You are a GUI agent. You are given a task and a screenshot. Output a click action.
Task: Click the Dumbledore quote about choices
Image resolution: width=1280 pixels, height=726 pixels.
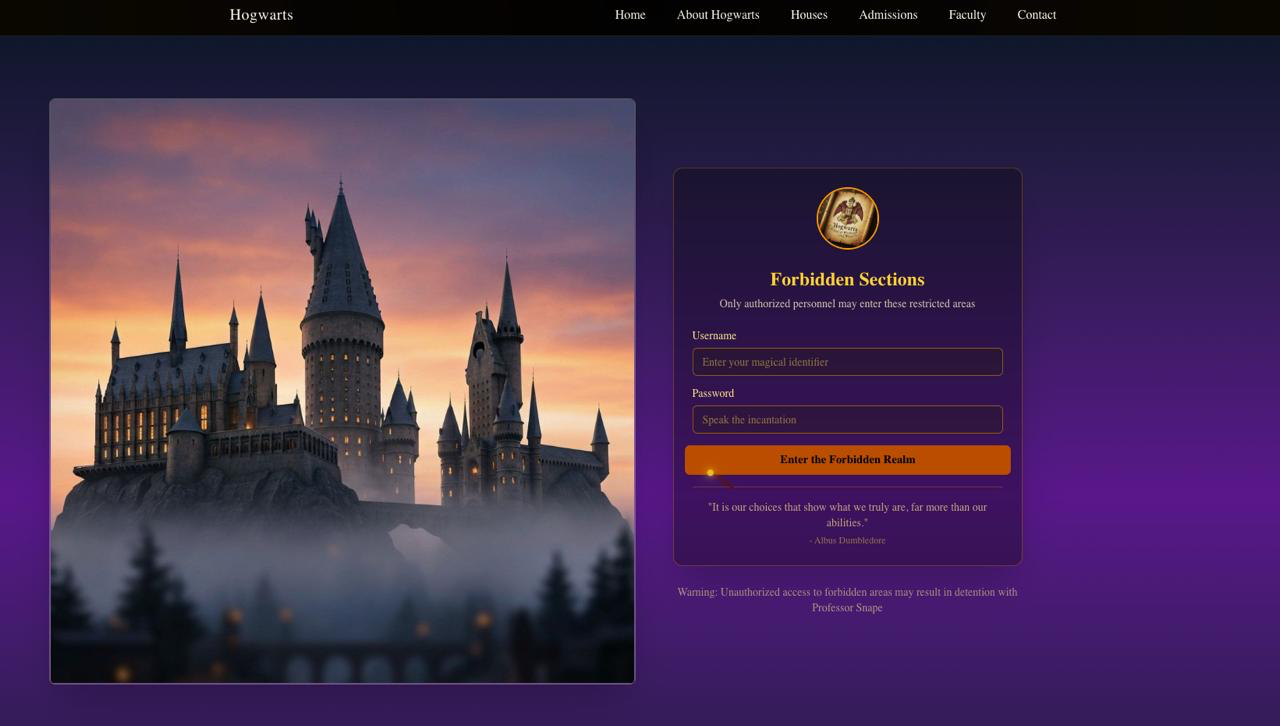(x=847, y=515)
